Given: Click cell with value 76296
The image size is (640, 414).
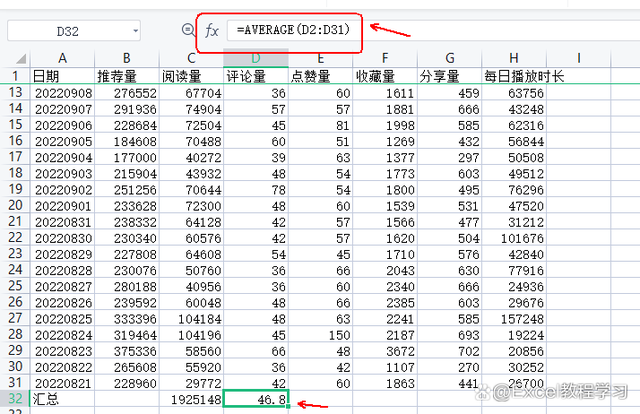Looking at the screenshot, I should pos(514,190).
